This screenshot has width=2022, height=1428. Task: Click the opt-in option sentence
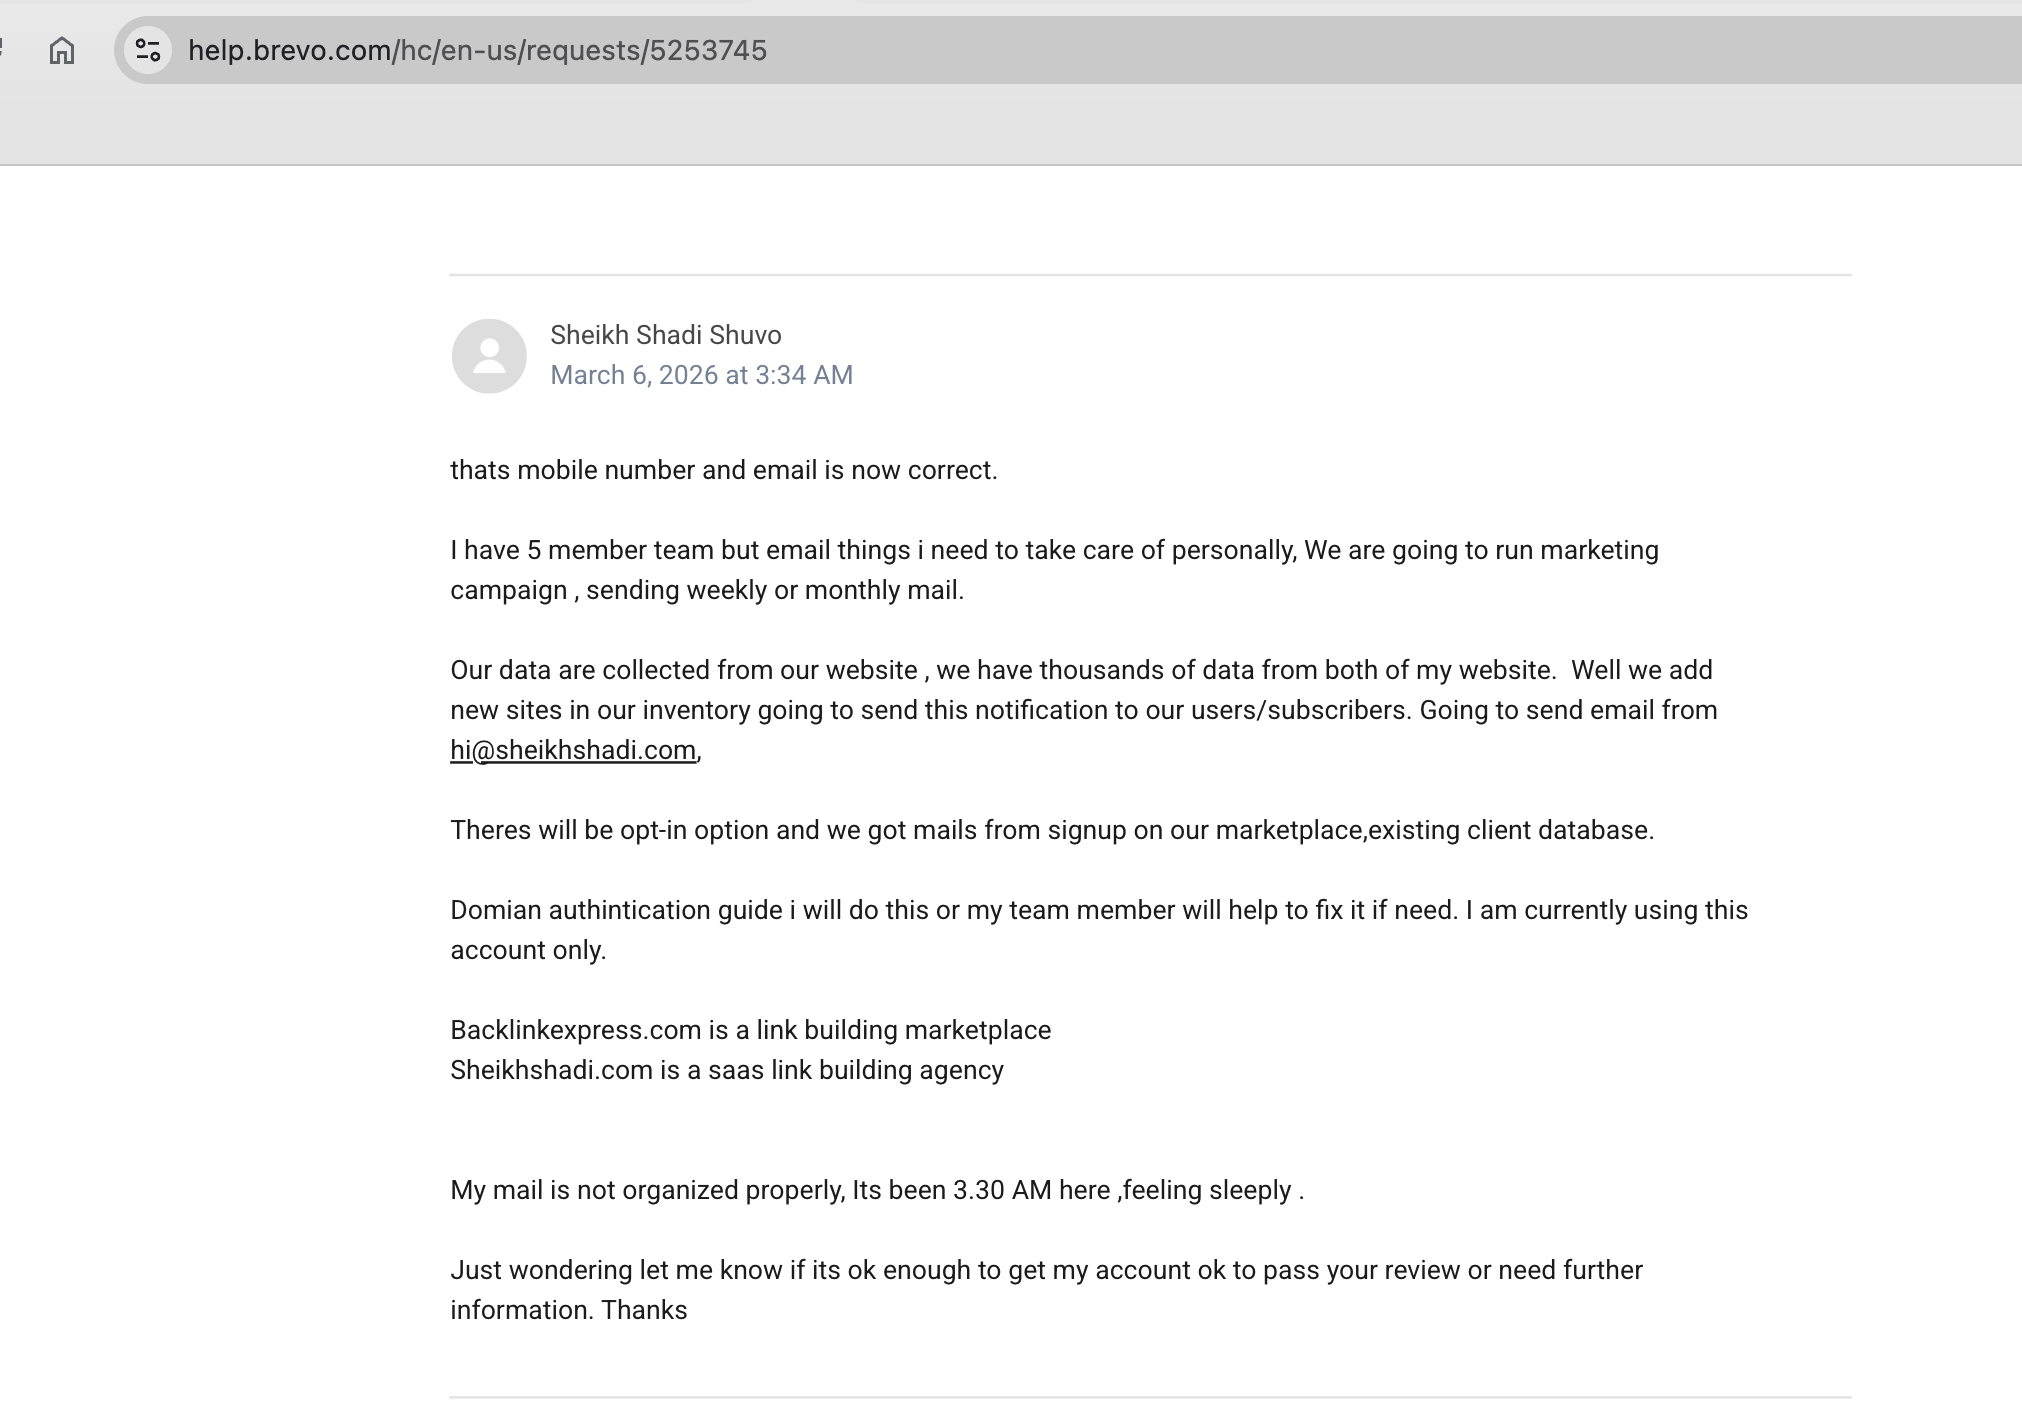1052,830
